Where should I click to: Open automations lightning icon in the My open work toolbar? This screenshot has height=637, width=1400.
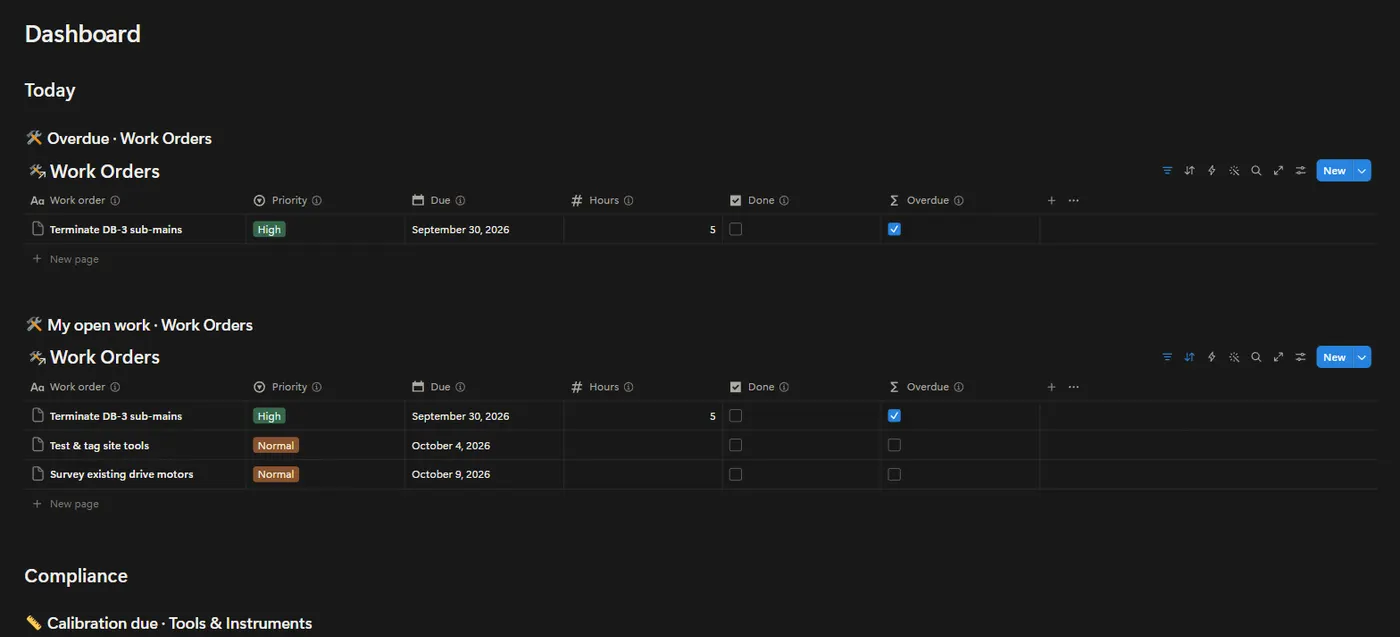[x=1212, y=357]
